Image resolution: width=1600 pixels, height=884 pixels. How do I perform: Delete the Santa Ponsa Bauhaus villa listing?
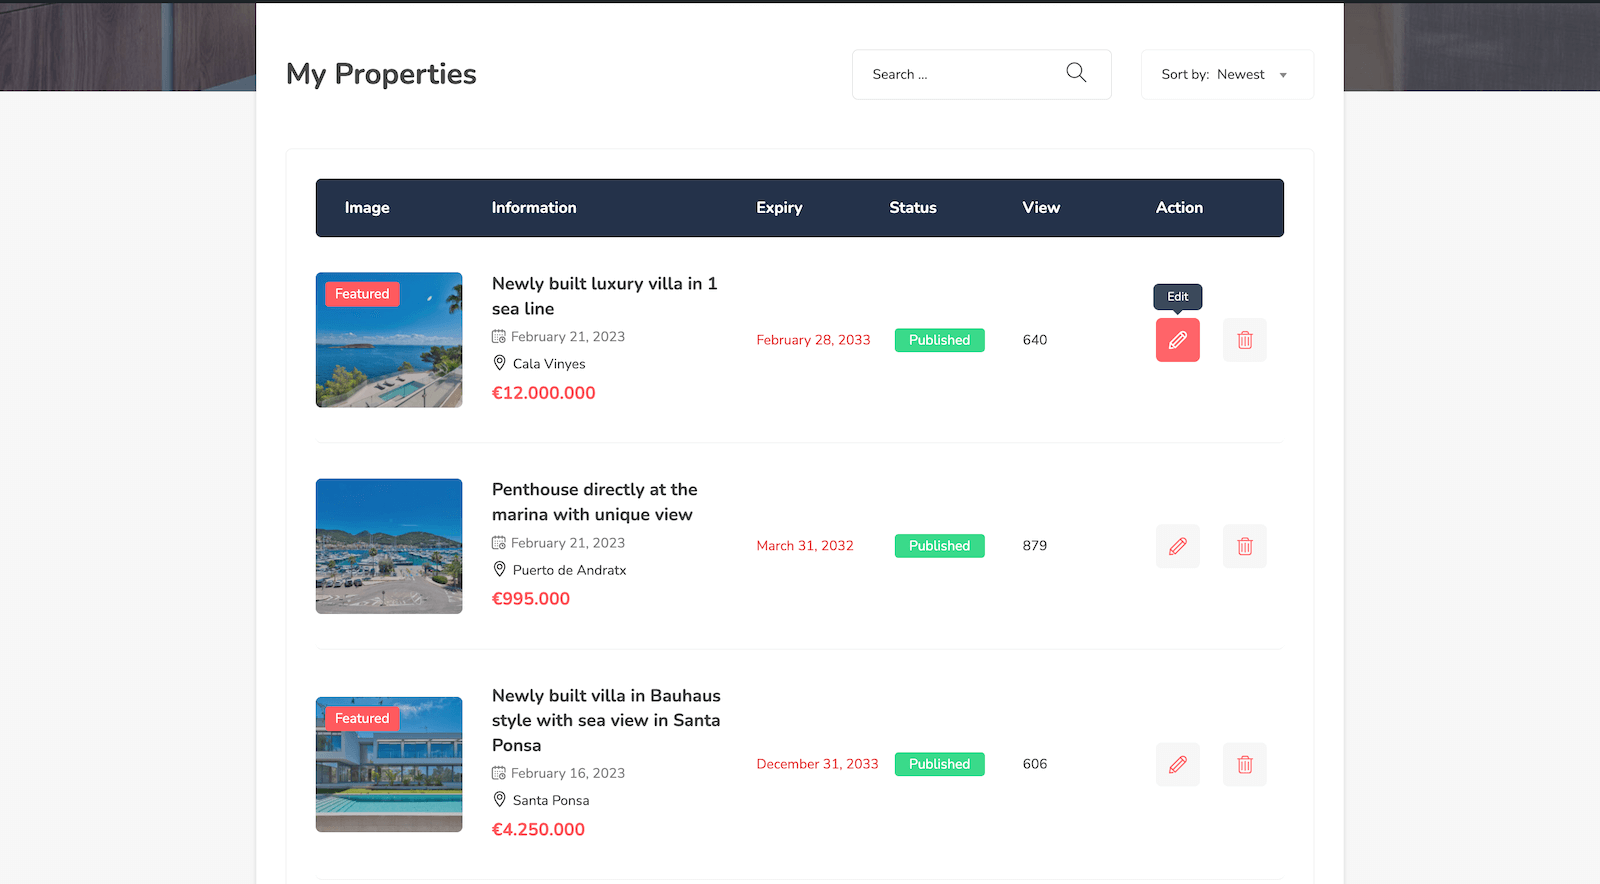click(1244, 764)
